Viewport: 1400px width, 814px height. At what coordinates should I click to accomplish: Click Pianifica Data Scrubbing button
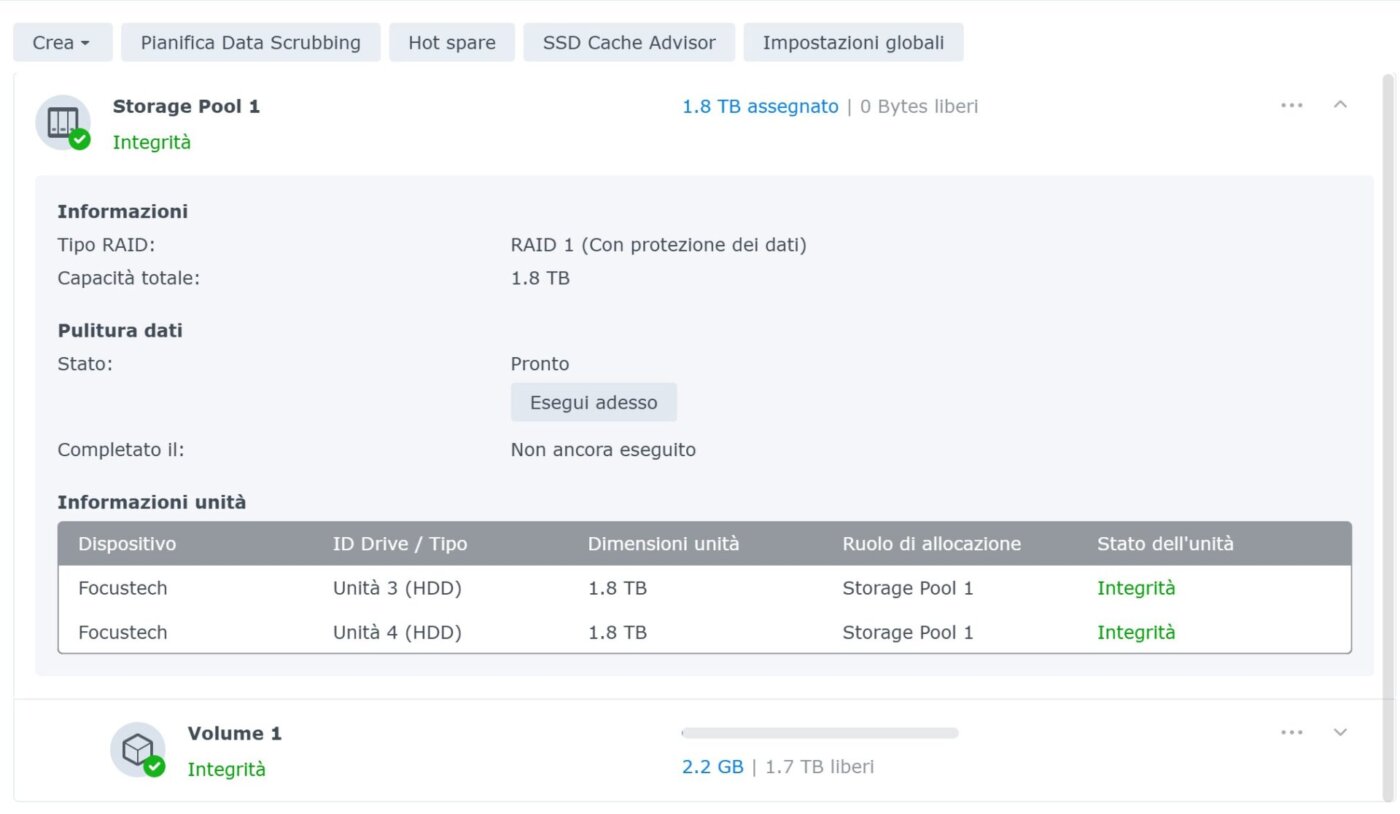tap(250, 43)
